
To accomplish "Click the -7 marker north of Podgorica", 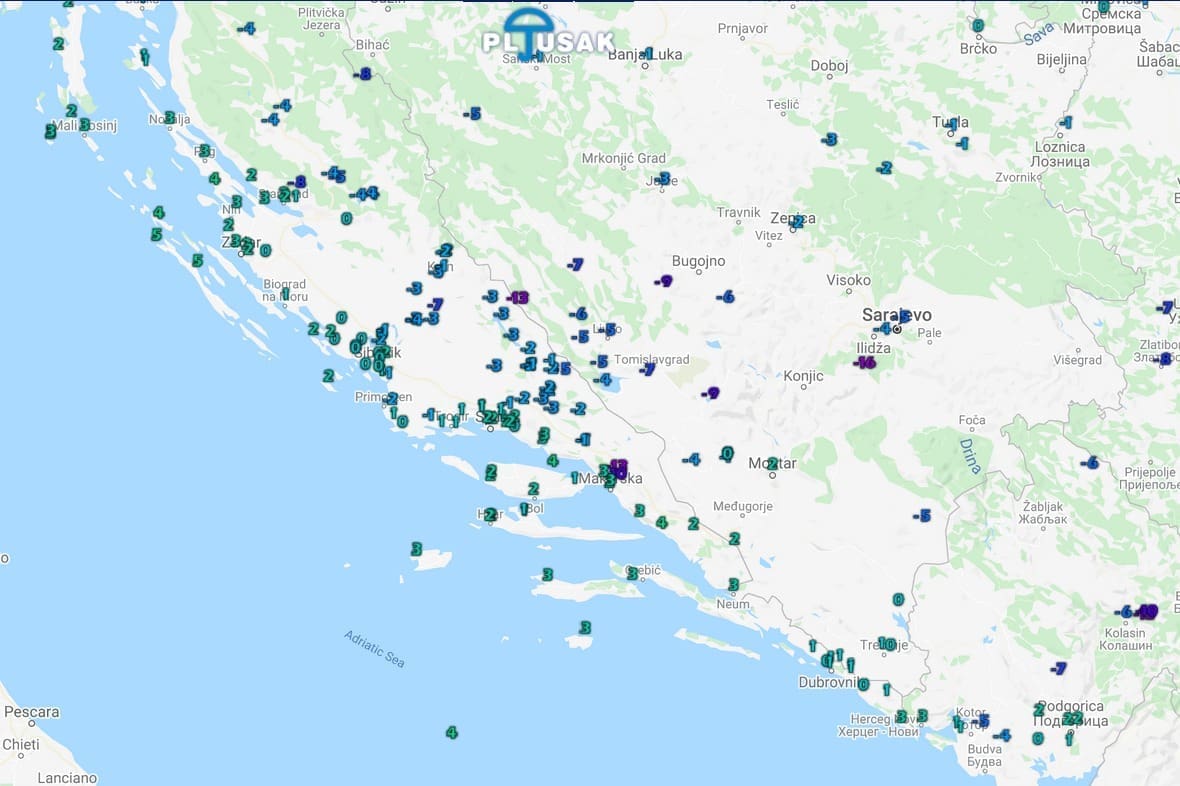I will pos(1058,668).
